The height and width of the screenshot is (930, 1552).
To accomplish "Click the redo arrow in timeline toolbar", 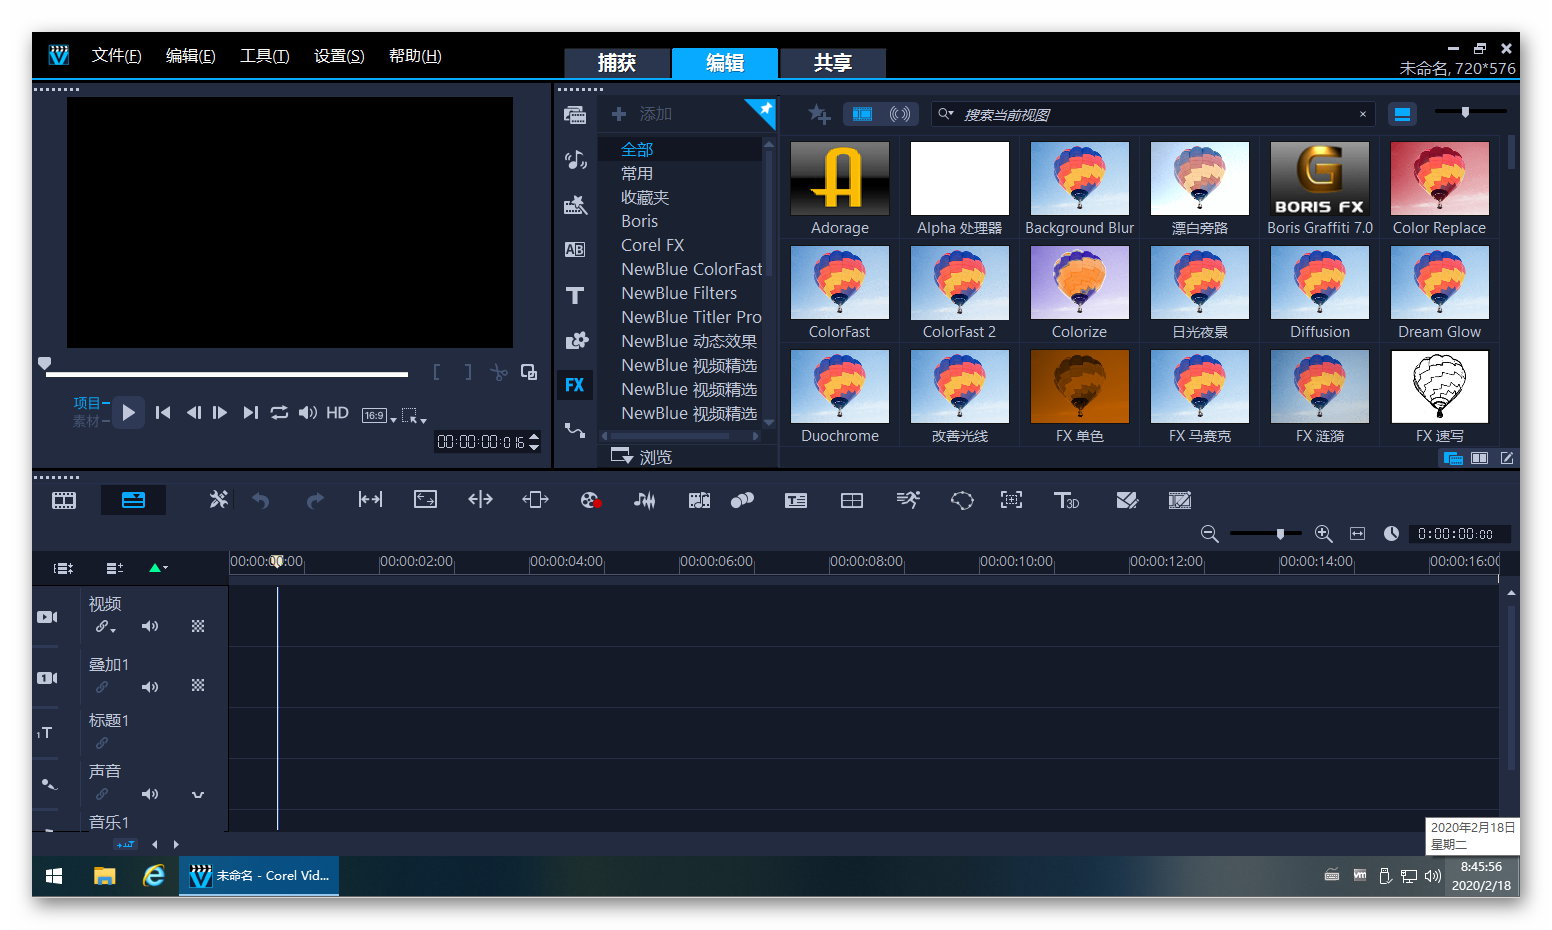I will [x=315, y=500].
